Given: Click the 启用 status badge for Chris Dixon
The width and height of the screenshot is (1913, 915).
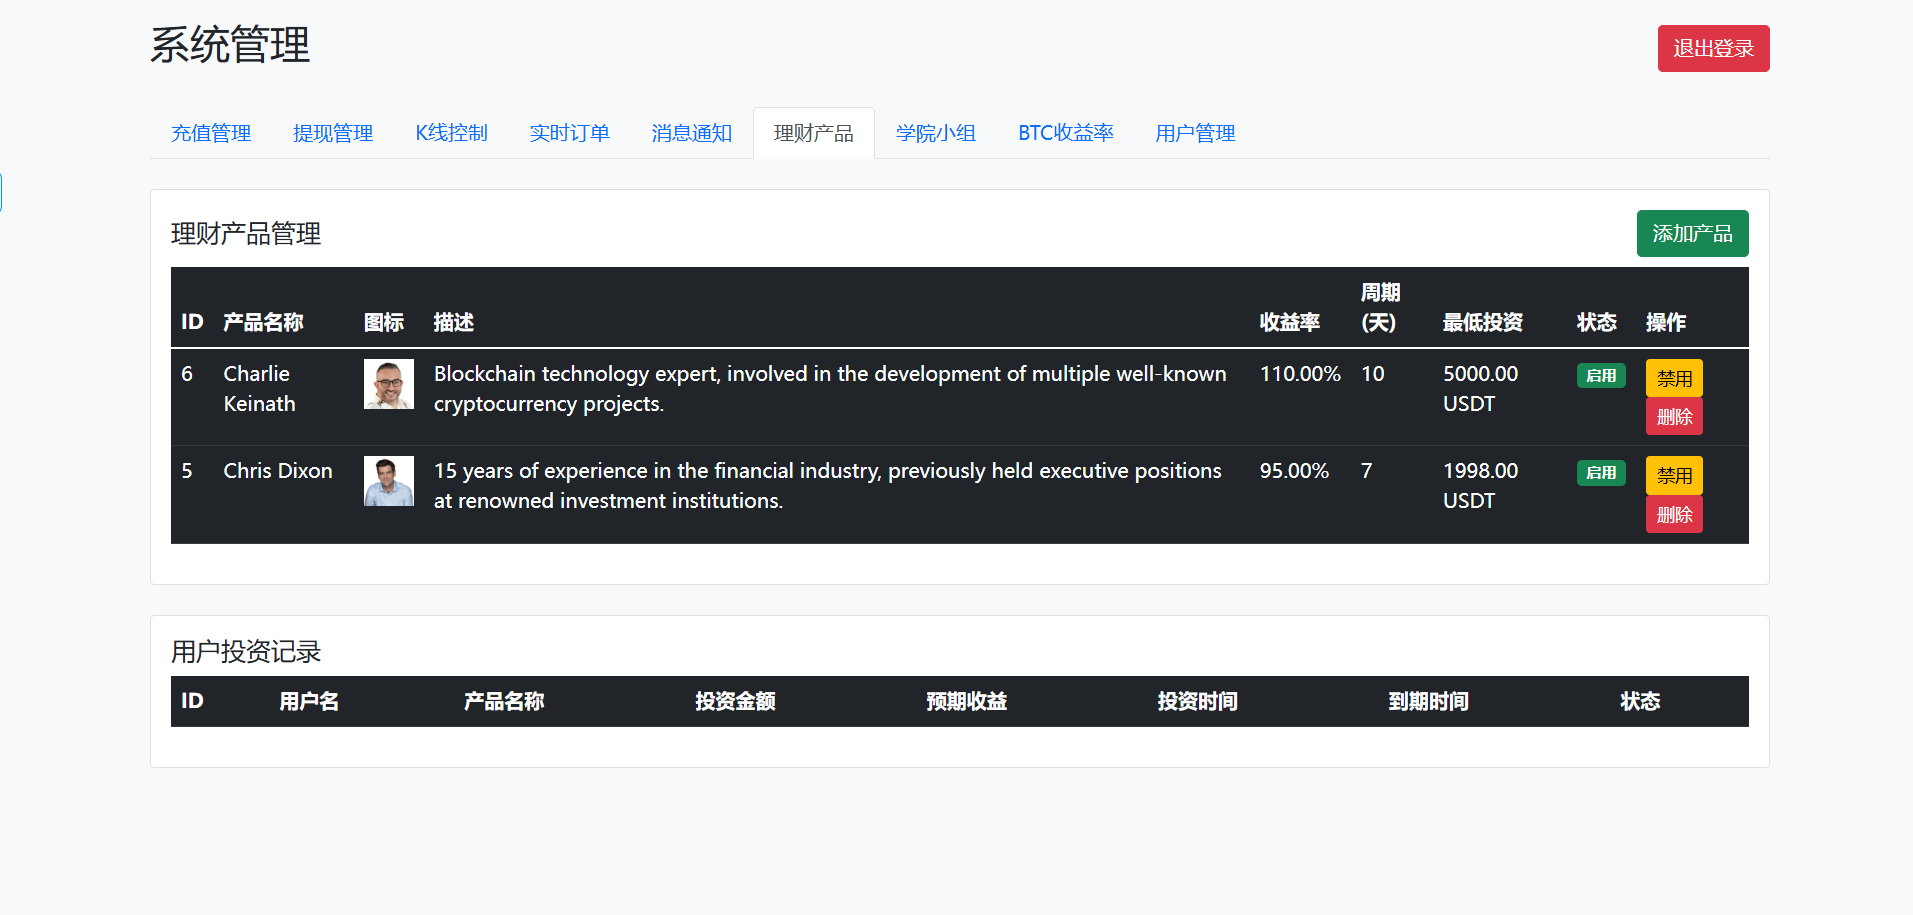Looking at the screenshot, I should pyautogui.click(x=1600, y=472).
